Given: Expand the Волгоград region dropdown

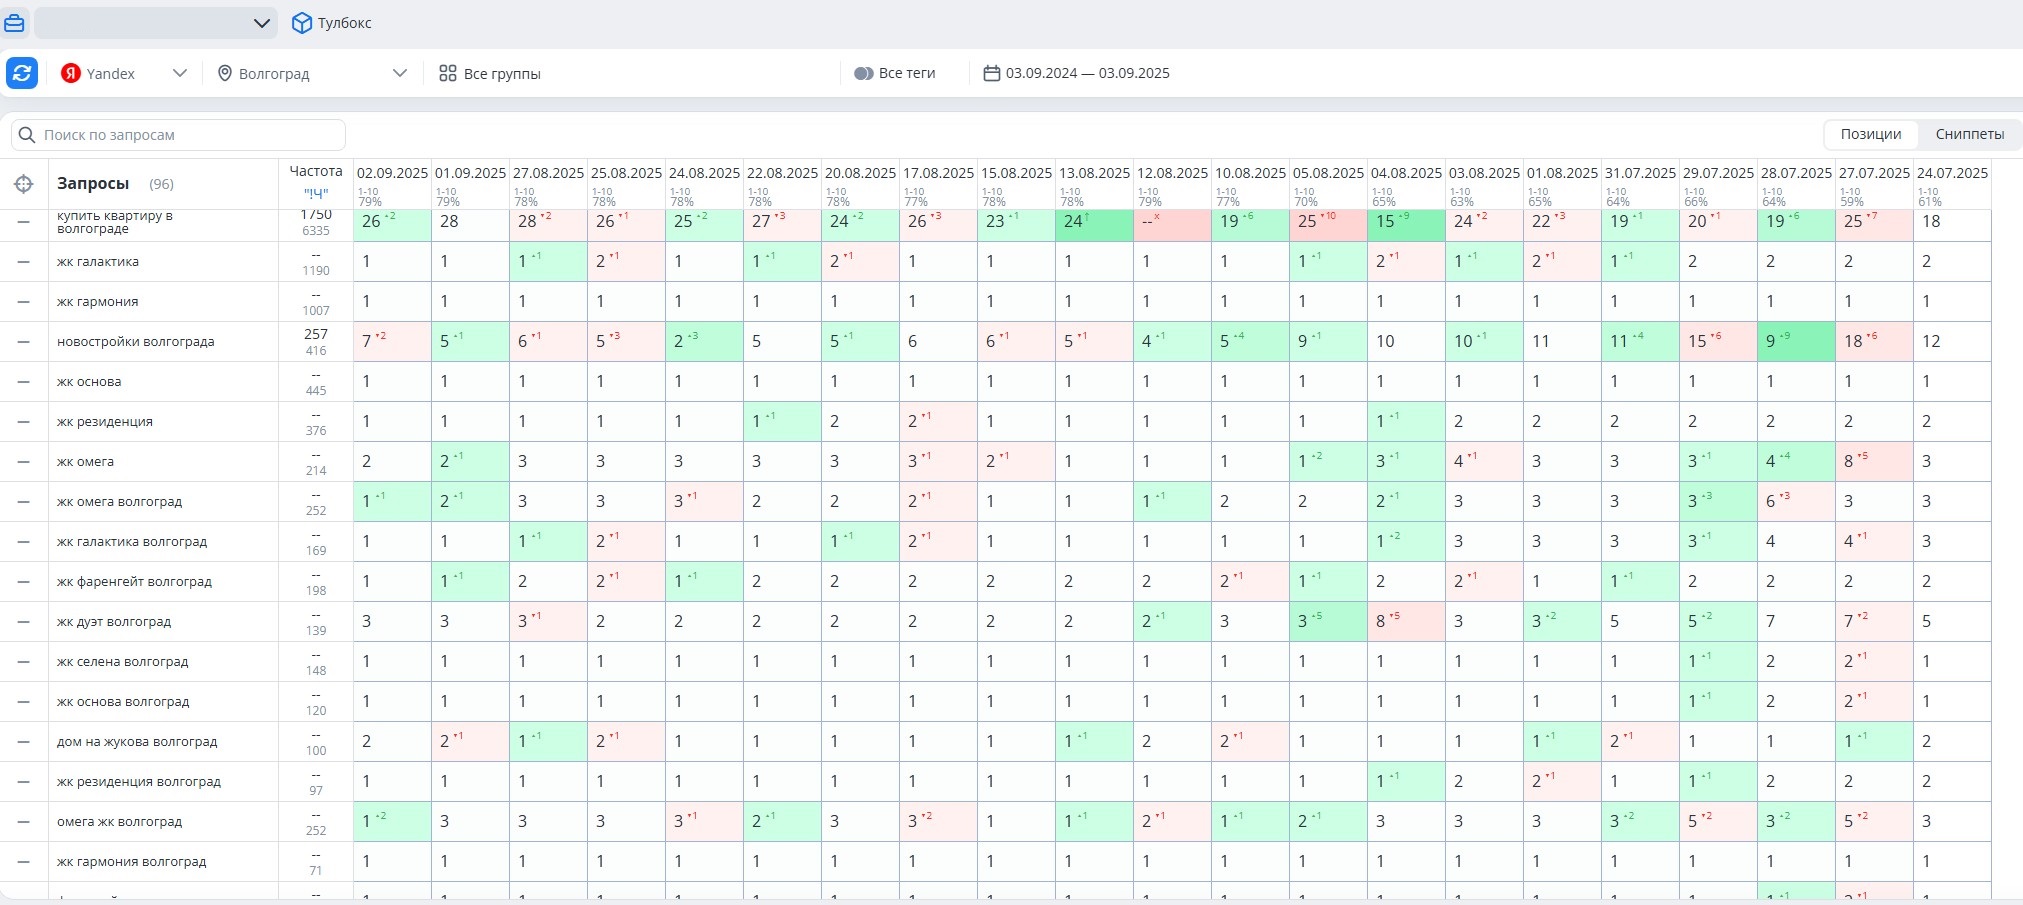Looking at the screenshot, I should [400, 73].
